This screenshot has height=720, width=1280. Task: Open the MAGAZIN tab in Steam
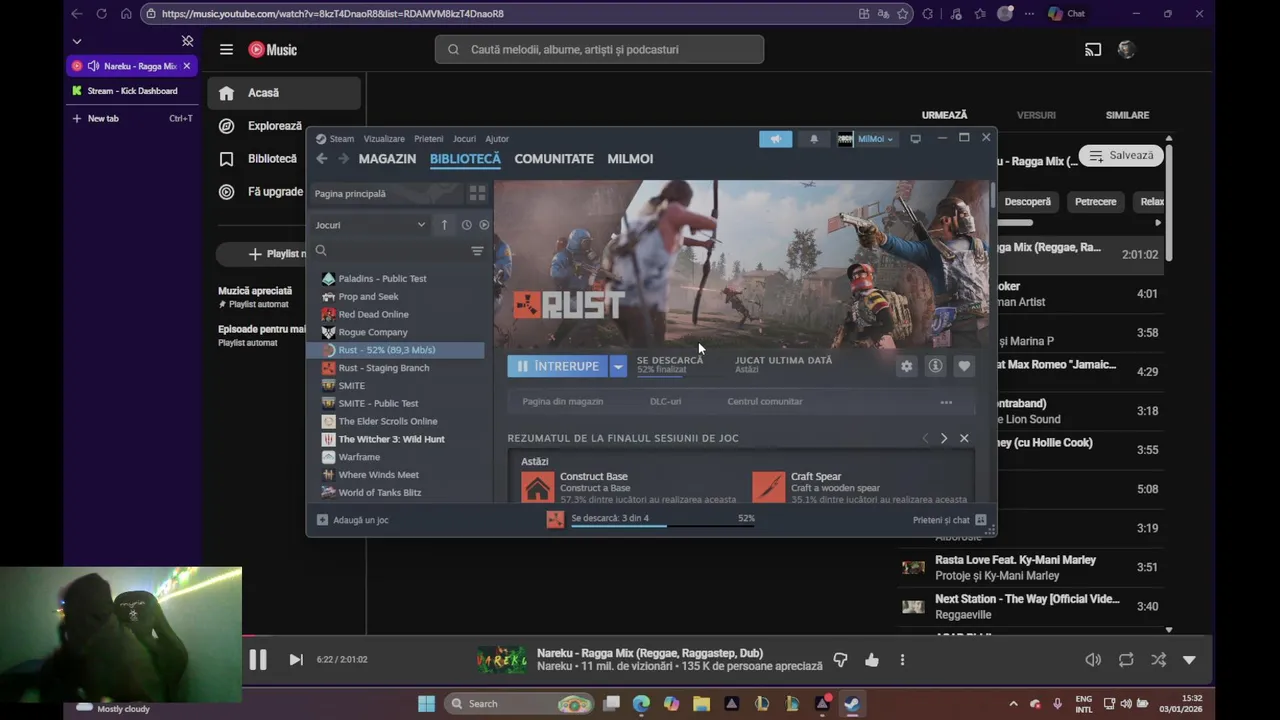coord(387,158)
